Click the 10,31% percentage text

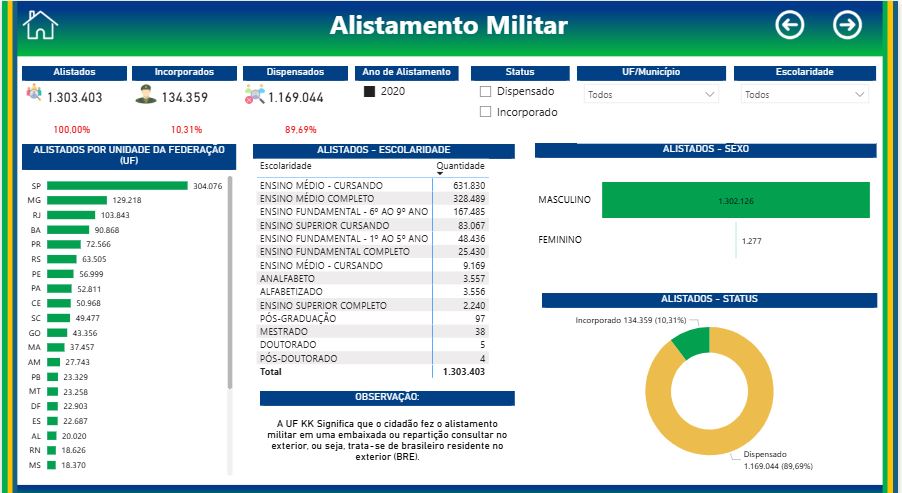click(x=186, y=130)
